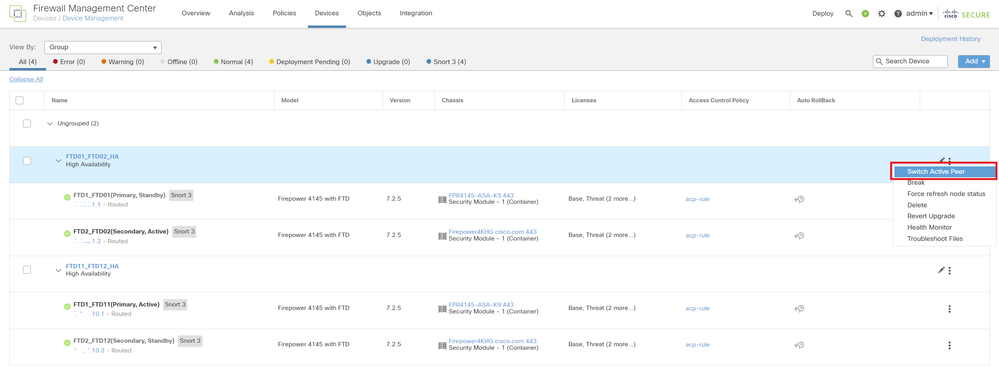Image resolution: width=999 pixels, height=369 pixels.
Task: Open the View By Group dropdown
Action: point(103,47)
